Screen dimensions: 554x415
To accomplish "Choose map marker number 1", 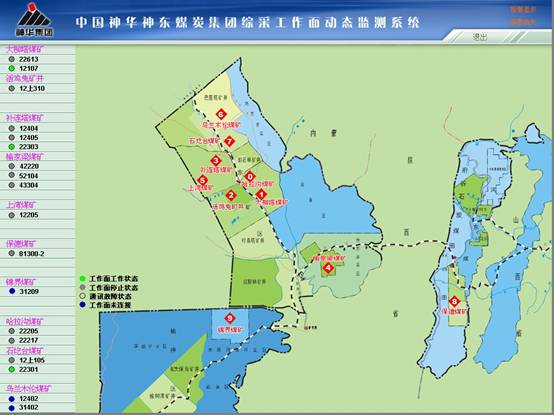I will 261,194.
